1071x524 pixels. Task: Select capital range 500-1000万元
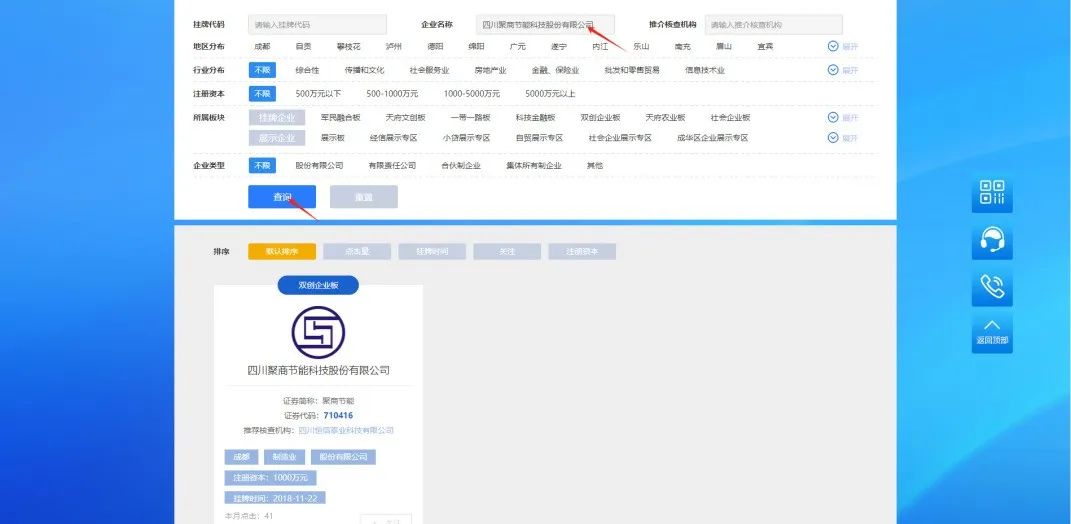392,94
